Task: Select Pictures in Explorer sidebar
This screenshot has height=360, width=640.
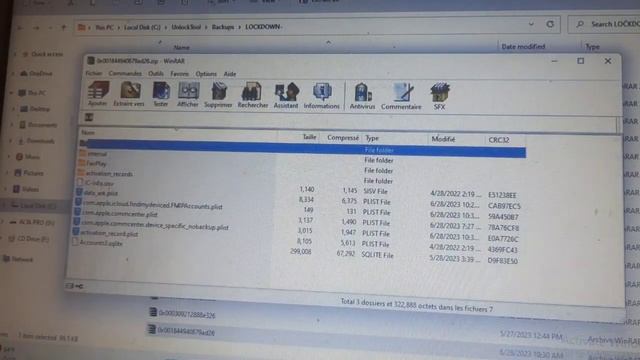Action: click(29, 173)
